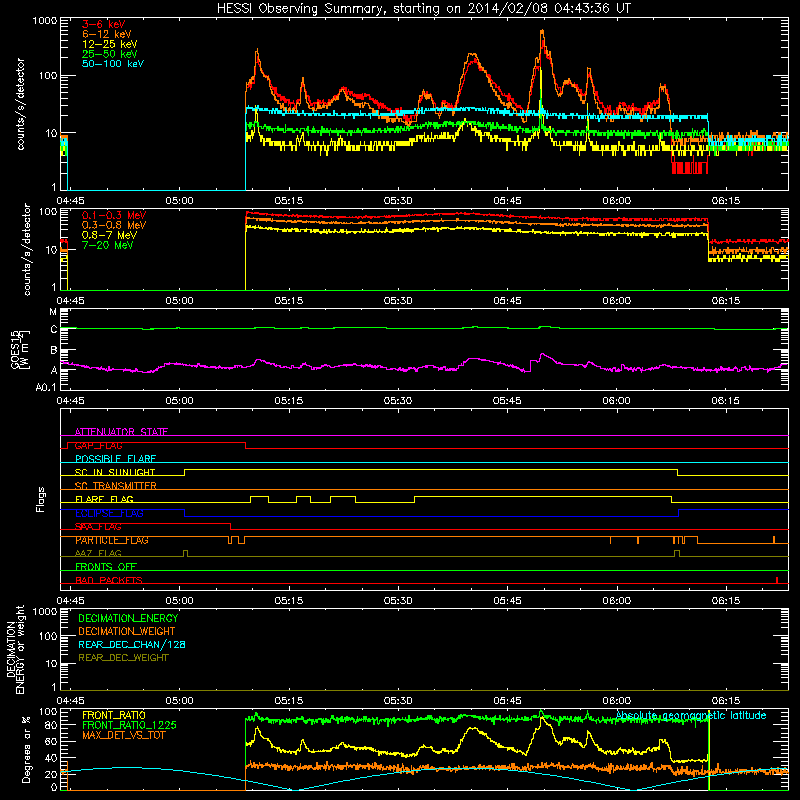The image size is (800, 800).
Task: Click the vertical "Flags" axis title
Action: (41, 499)
